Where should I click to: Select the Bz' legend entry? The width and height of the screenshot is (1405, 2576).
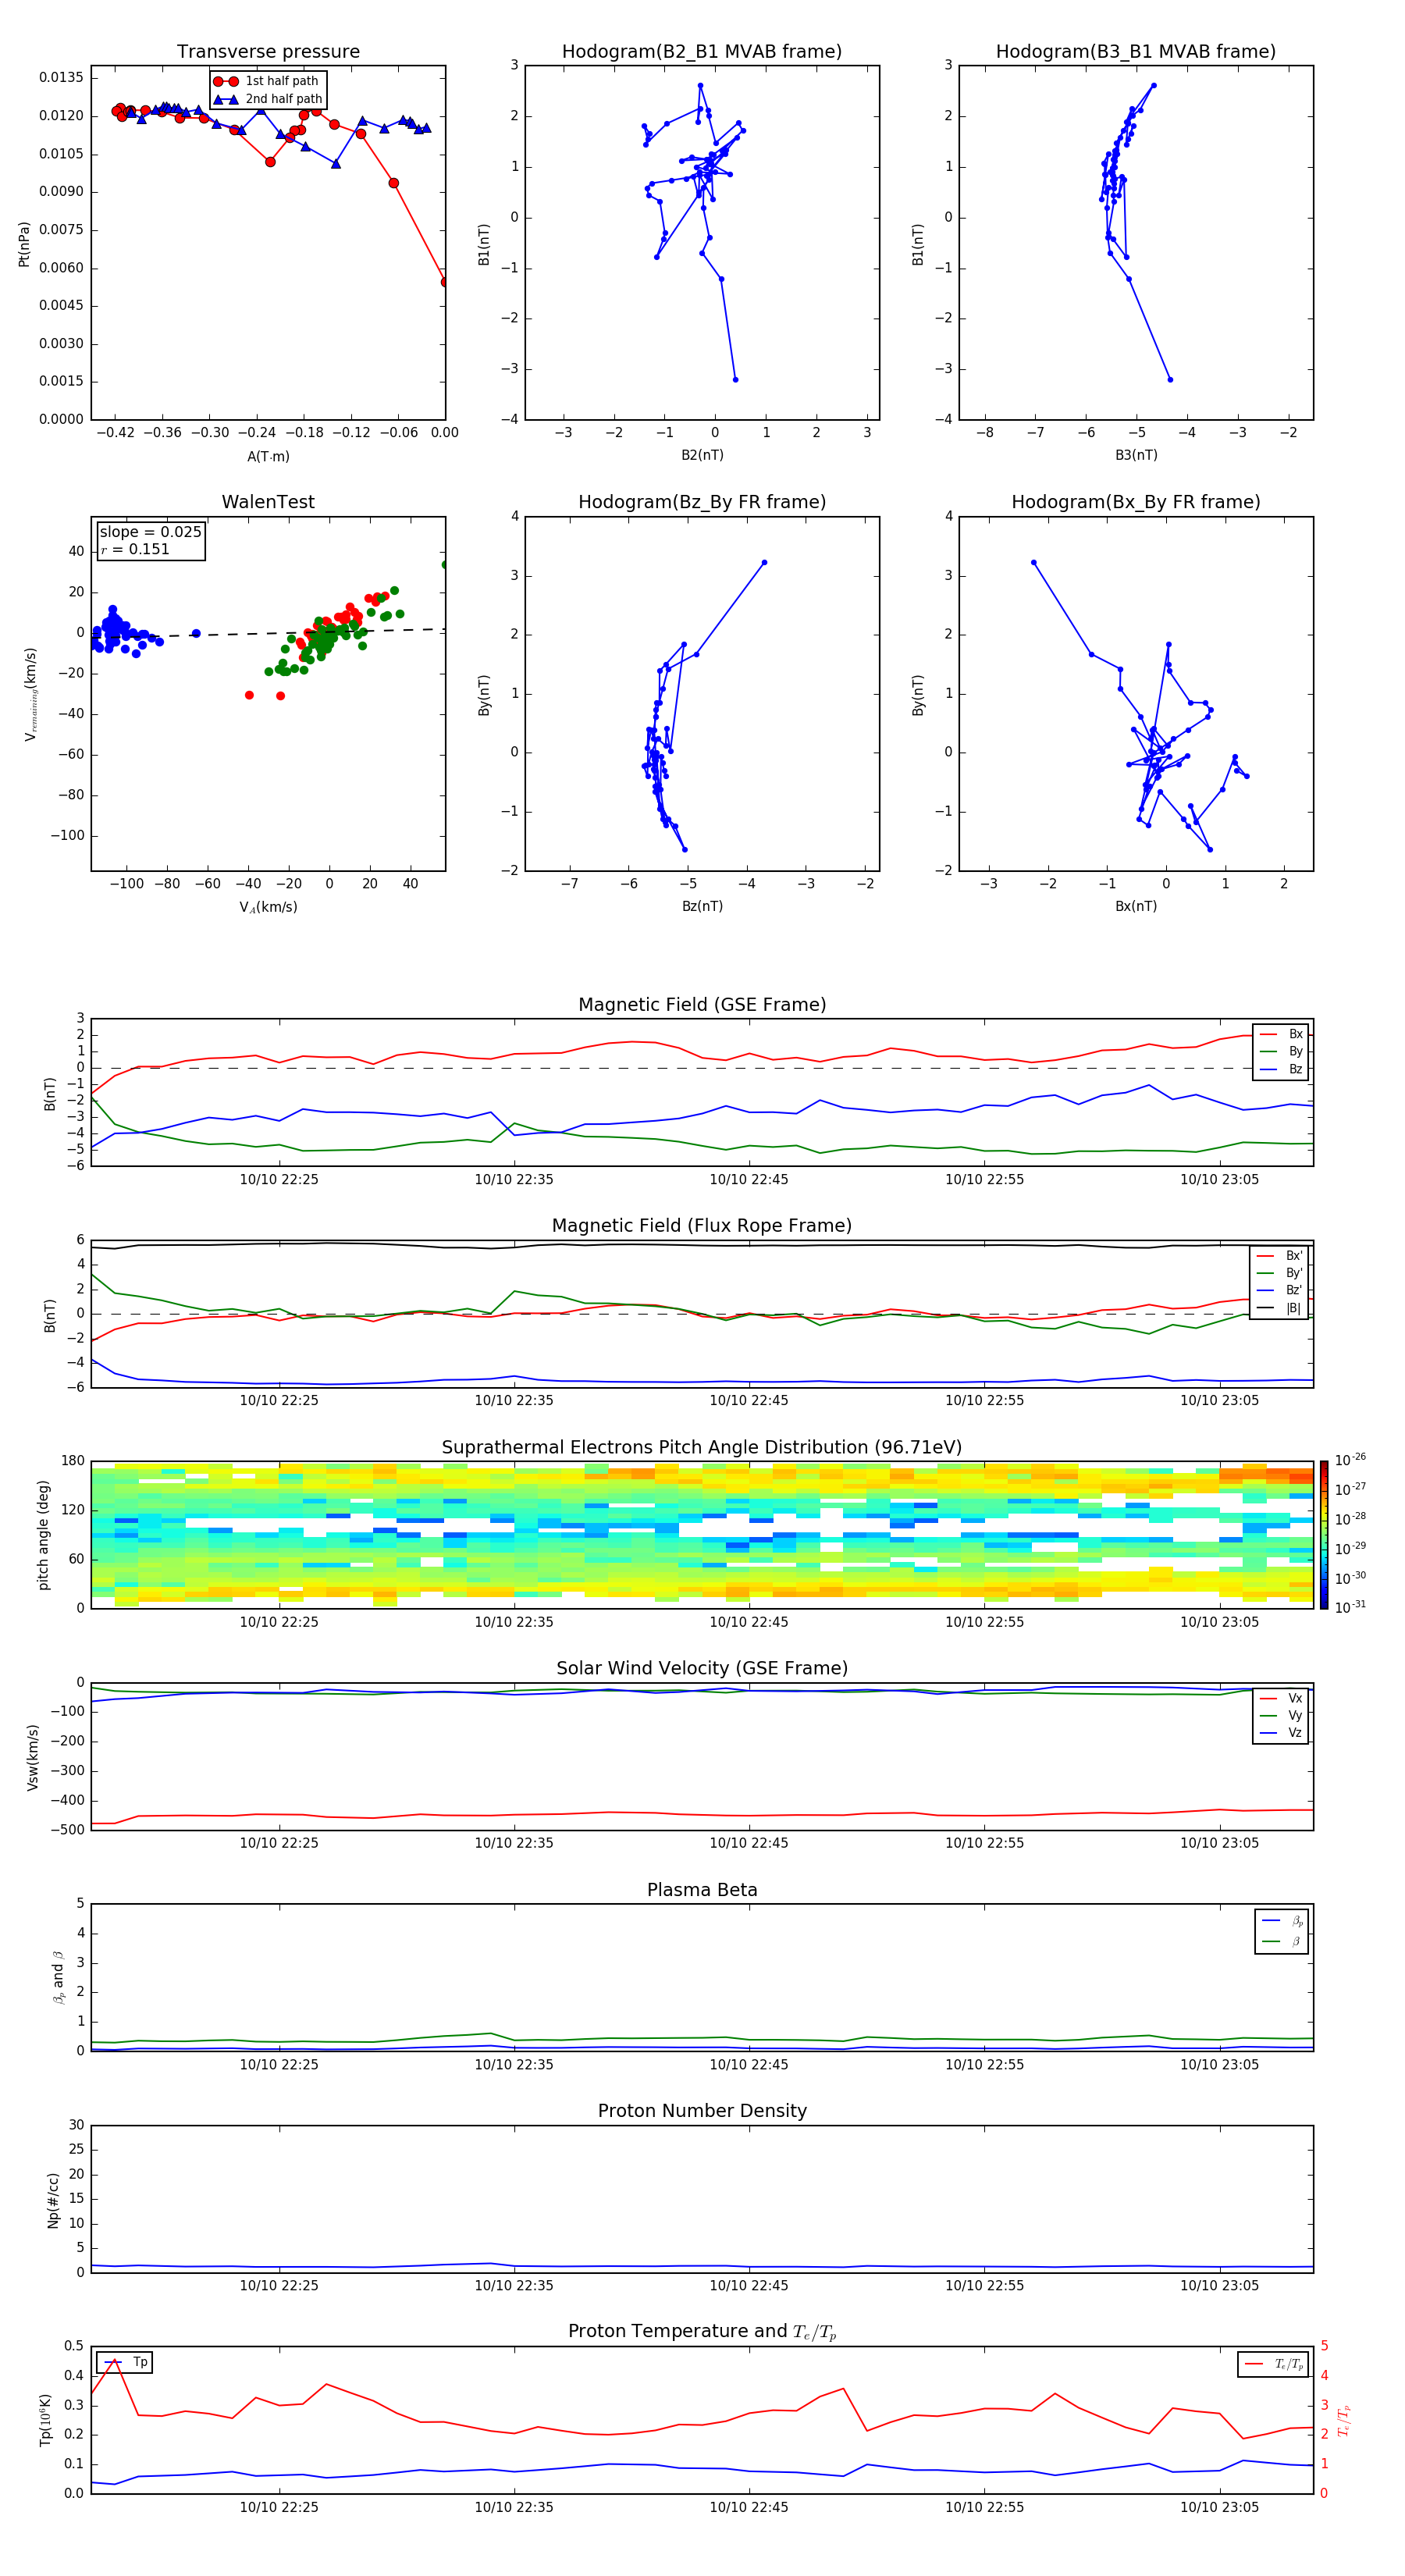point(1279,1290)
